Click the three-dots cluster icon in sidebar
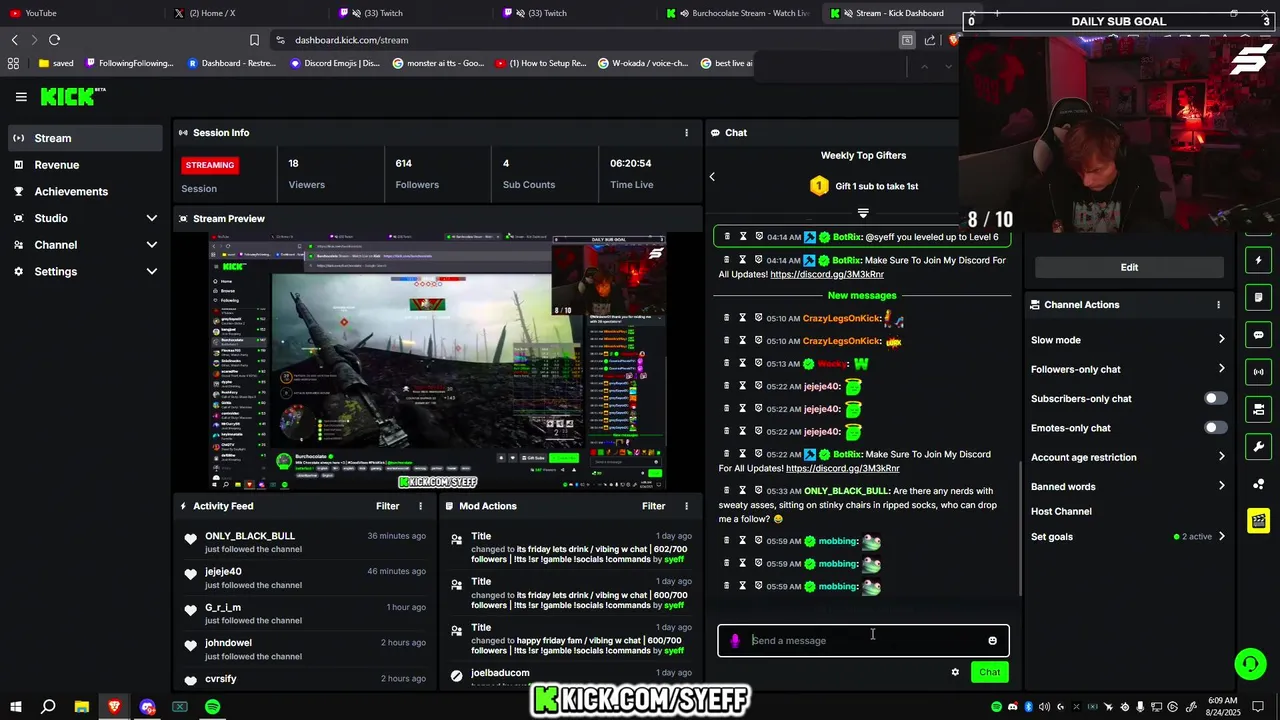The image size is (1280, 720). 1259,484
